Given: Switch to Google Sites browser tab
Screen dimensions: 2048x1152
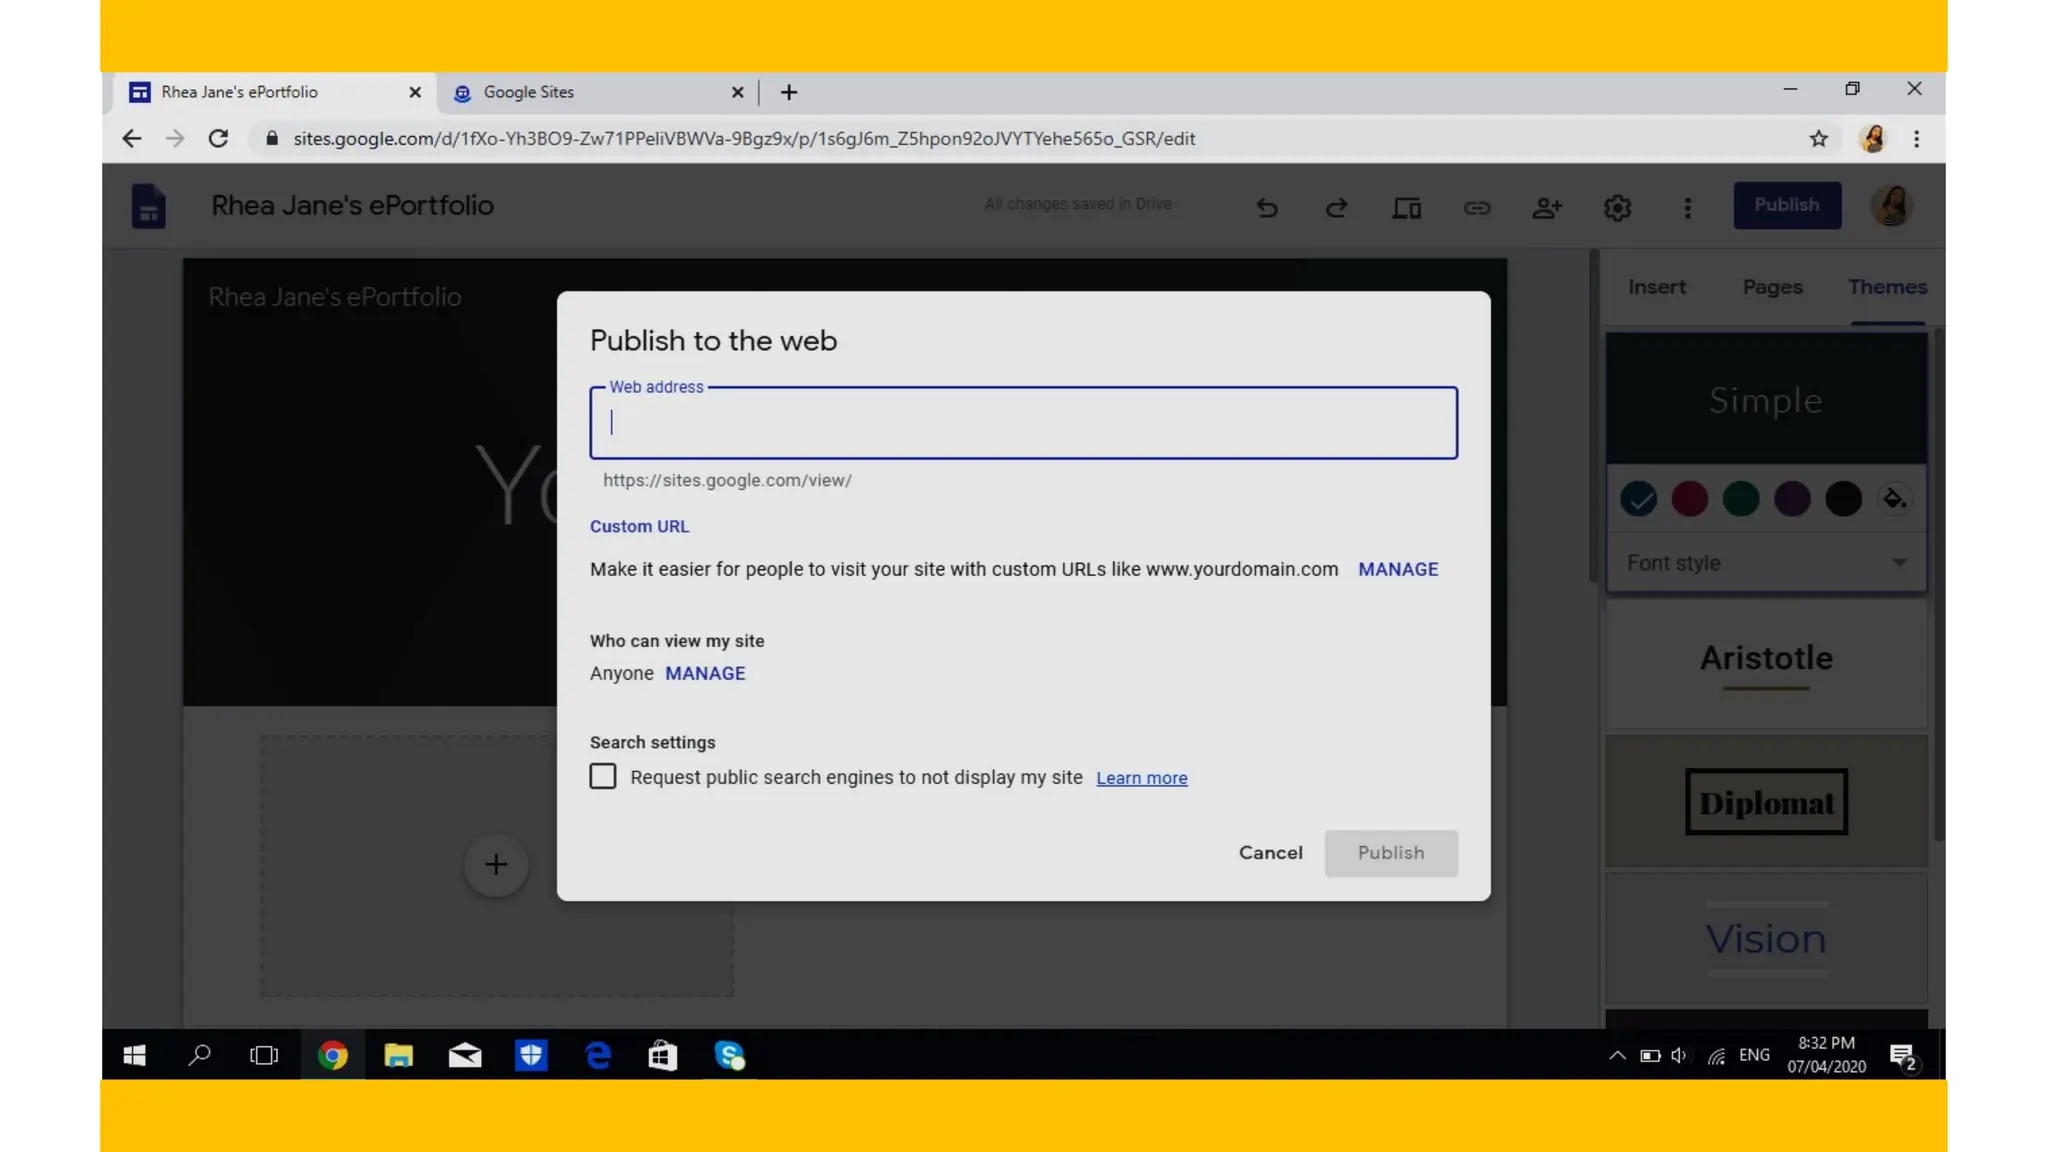Looking at the screenshot, I should (x=598, y=92).
